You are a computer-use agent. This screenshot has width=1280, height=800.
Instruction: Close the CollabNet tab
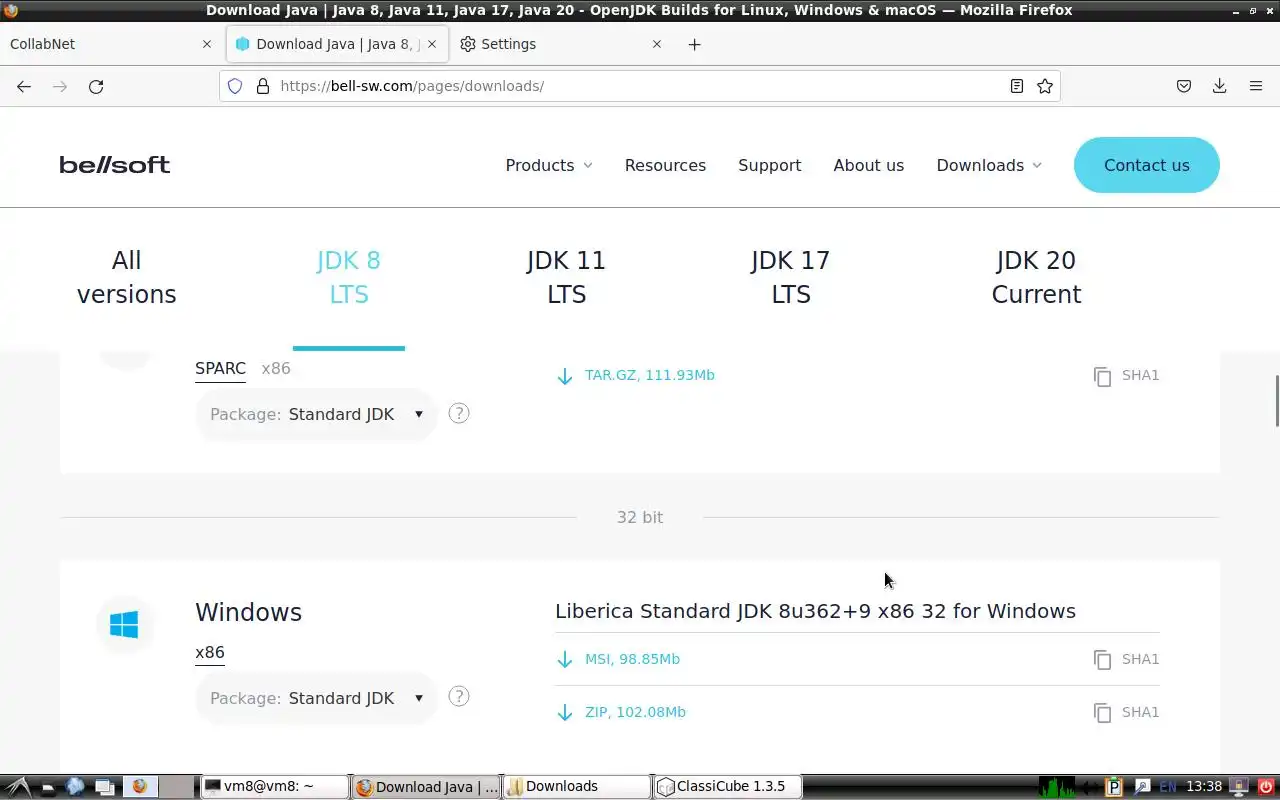(207, 44)
